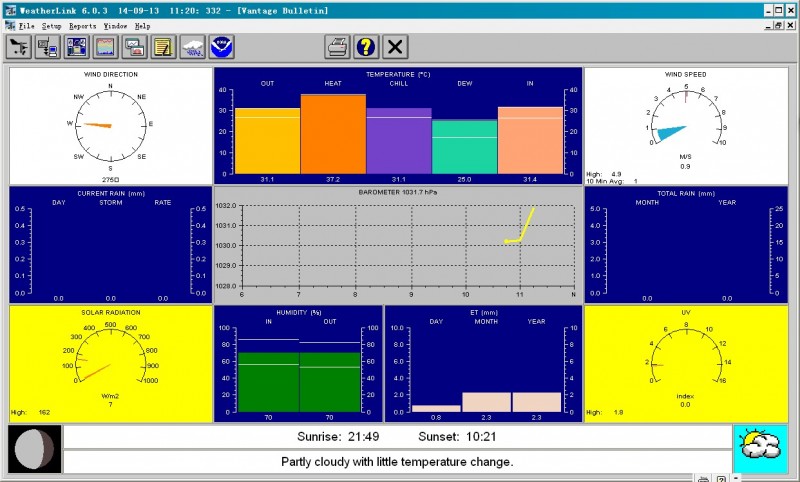
Task: Open help with question mark icon
Action: pyautogui.click(x=366, y=47)
